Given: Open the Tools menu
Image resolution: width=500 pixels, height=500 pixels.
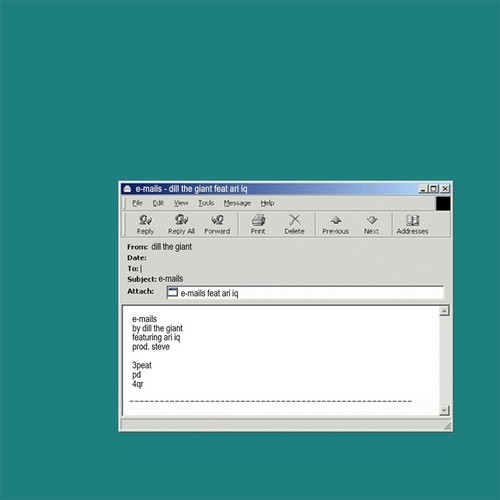Looking at the screenshot, I should click(206, 203).
